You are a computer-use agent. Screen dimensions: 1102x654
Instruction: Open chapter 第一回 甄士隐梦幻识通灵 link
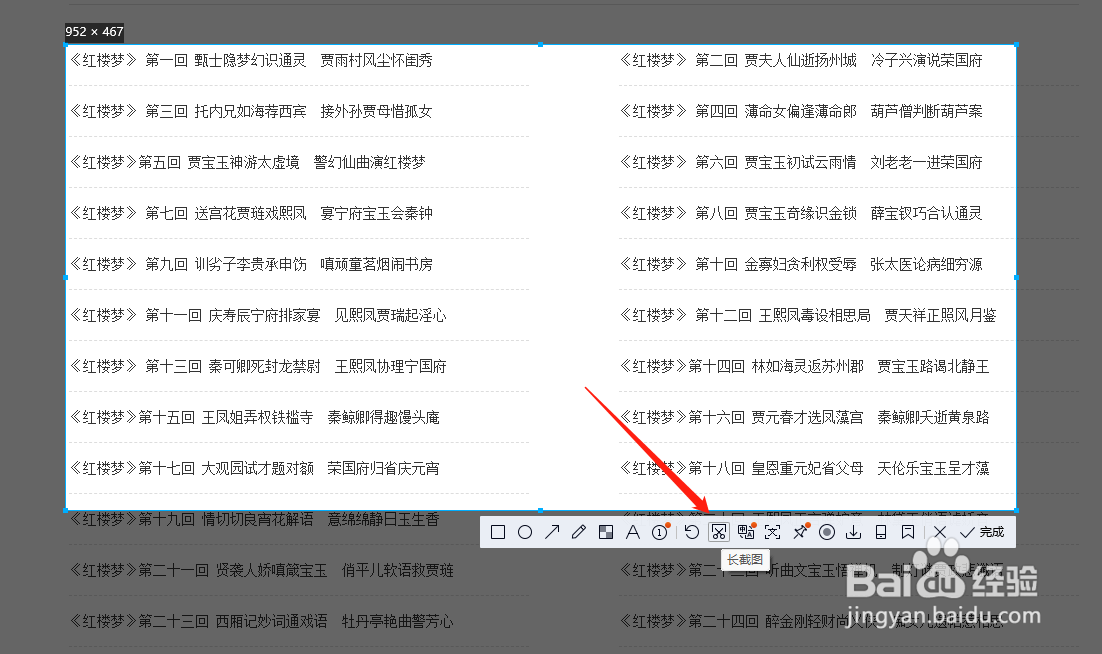click(251, 60)
